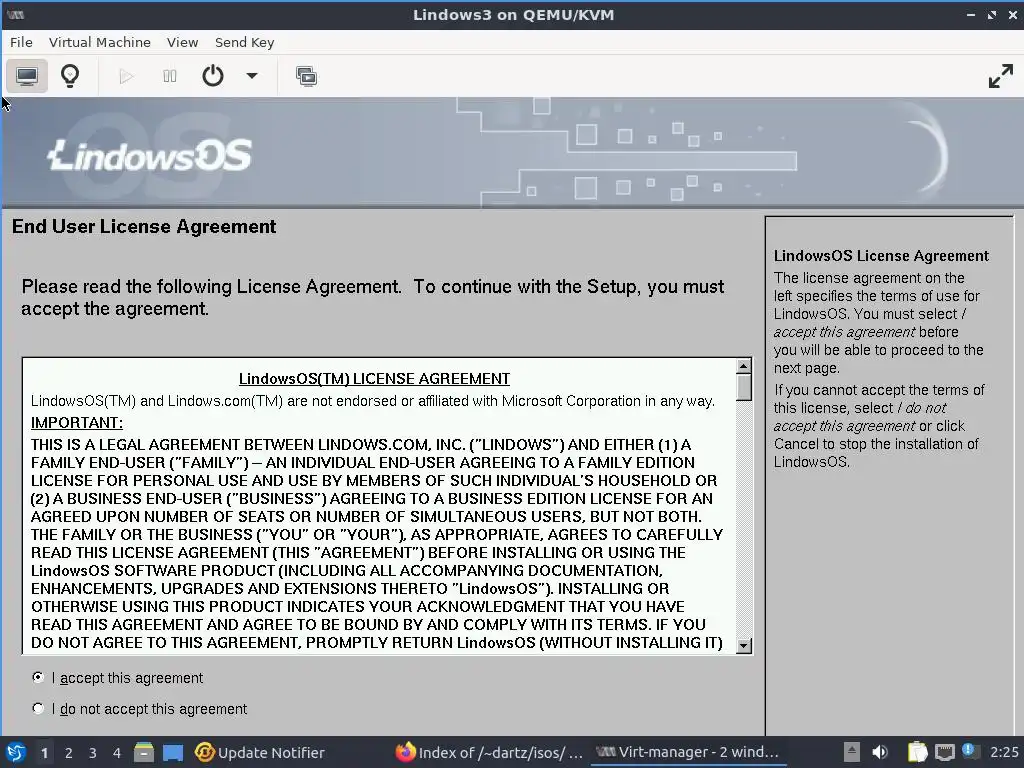Click the Run virtual machine play icon
The height and width of the screenshot is (768, 1024).
(x=126, y=76)
